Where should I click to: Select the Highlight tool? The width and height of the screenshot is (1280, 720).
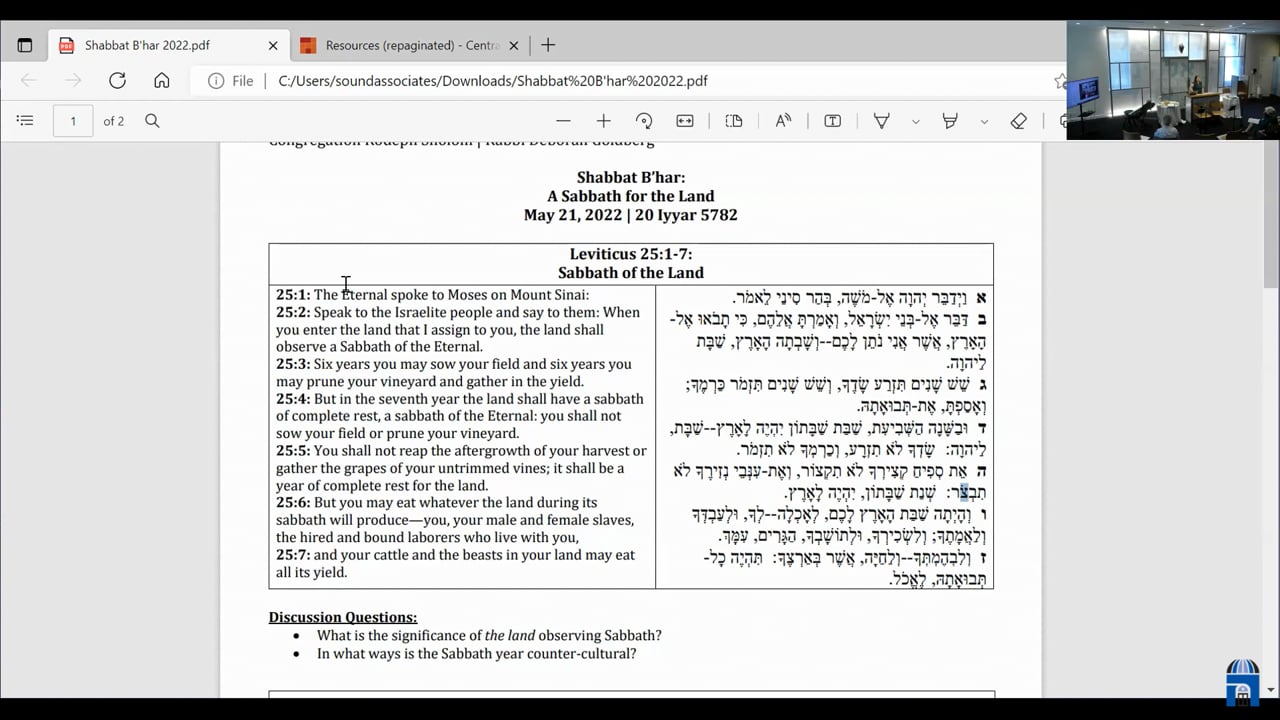(x=950, y=121)
